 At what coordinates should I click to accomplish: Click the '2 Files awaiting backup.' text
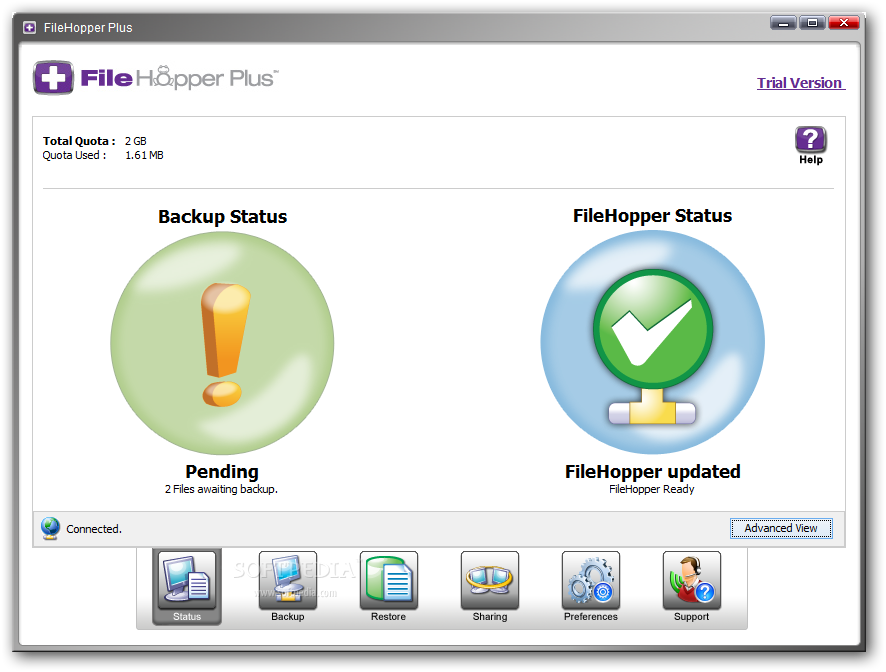(222, 489)
